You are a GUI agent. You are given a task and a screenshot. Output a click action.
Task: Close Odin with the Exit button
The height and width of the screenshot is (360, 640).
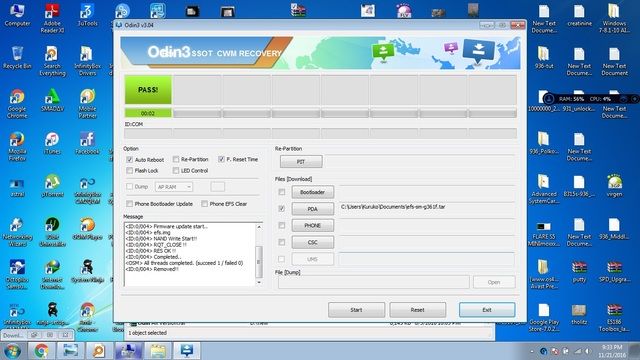tap(487, 310)
